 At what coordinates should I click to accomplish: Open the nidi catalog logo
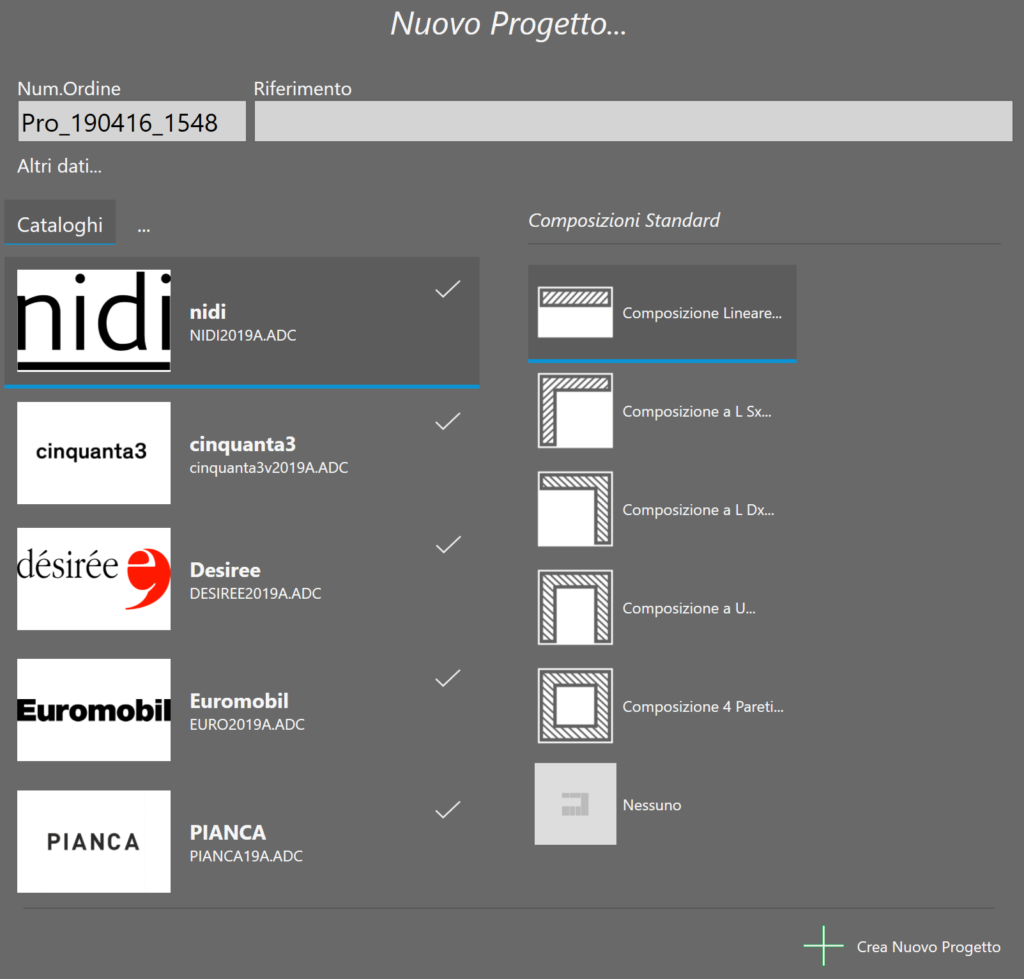tap(93, 321)
